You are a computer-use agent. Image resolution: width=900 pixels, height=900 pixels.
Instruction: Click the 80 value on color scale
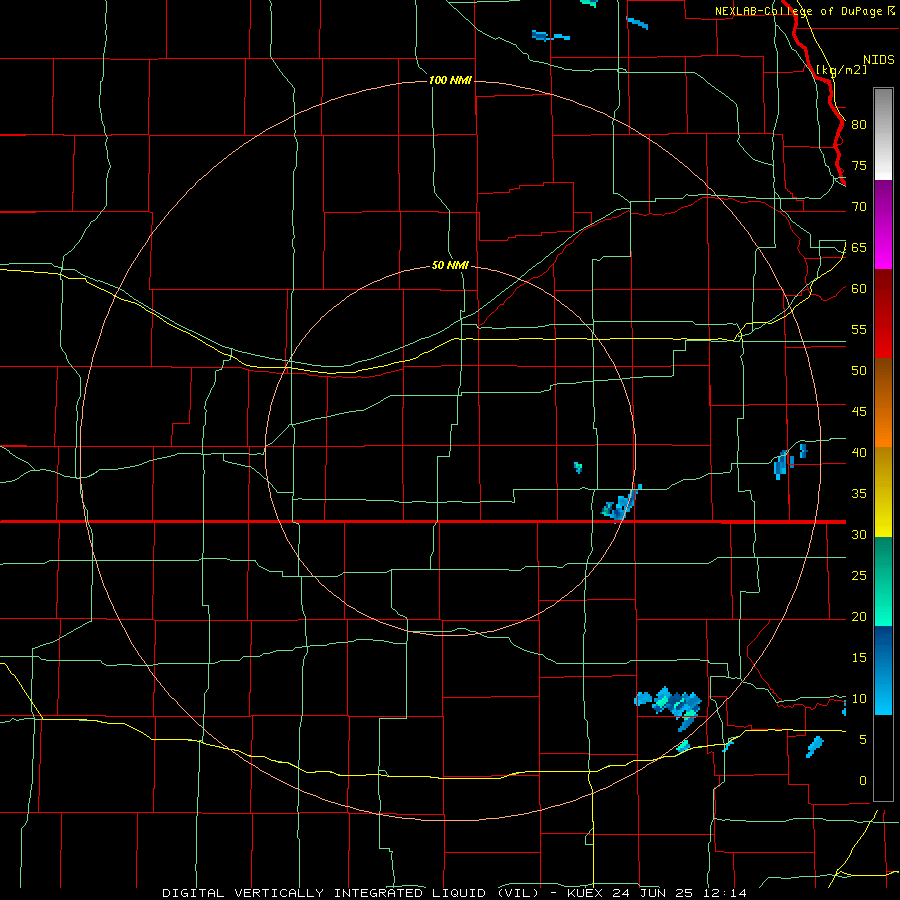coord(859,125)
